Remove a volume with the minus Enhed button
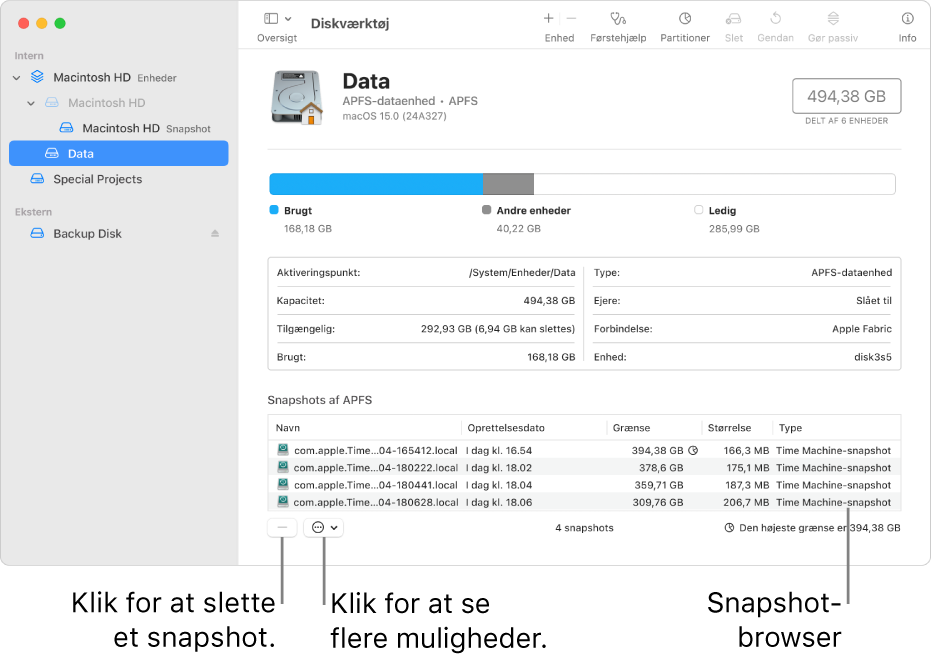The width and height of the screenshot is (931, 662). (571, 19)
